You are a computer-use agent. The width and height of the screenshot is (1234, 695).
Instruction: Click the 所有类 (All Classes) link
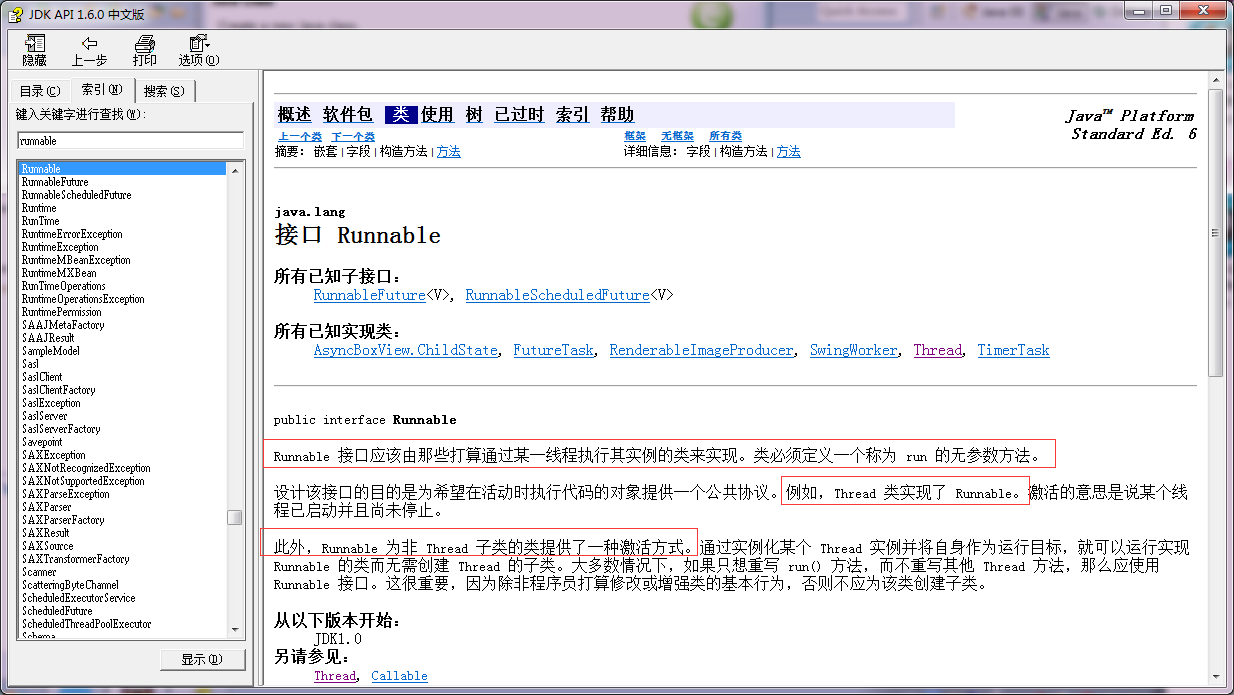tap(725, 137)
